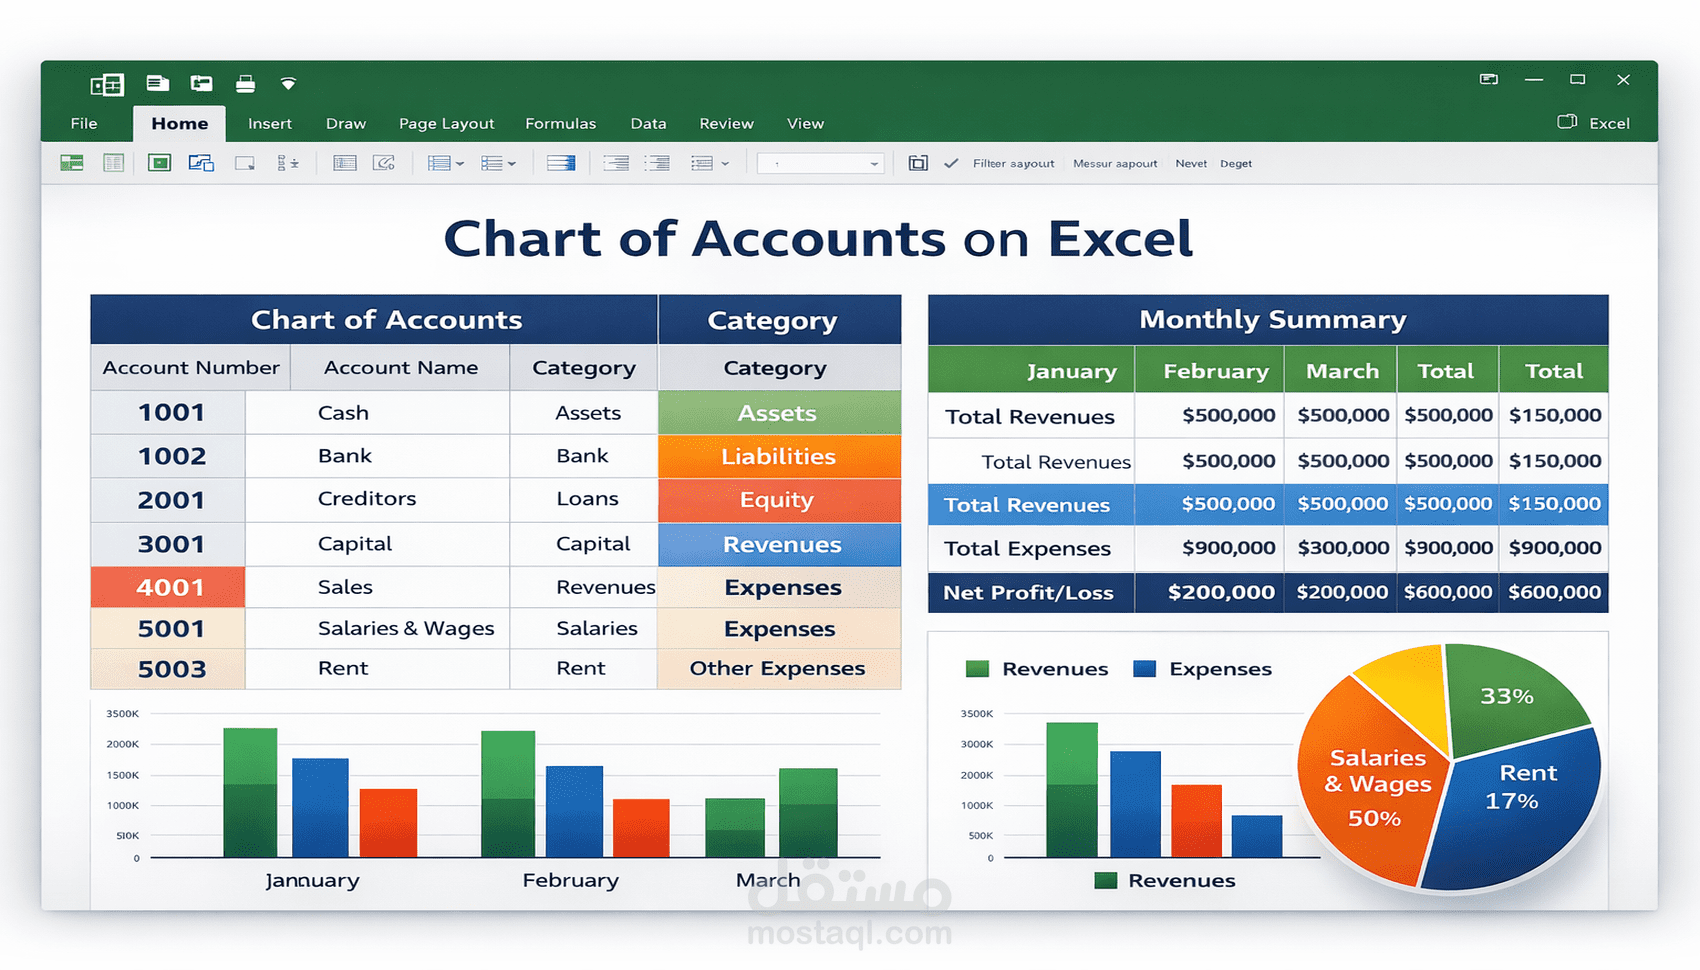Screen dimensions: 1700x970
Task: Open the blue table-rows list dropdown arrow
Action: [x=460, y=164]
